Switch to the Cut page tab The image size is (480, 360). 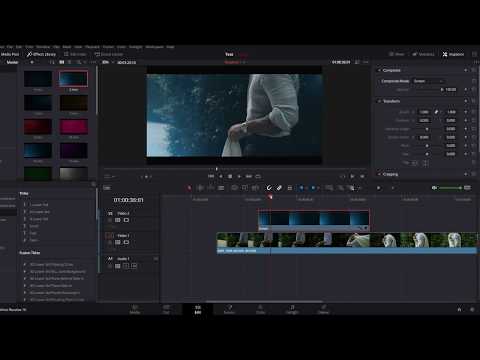166,309
